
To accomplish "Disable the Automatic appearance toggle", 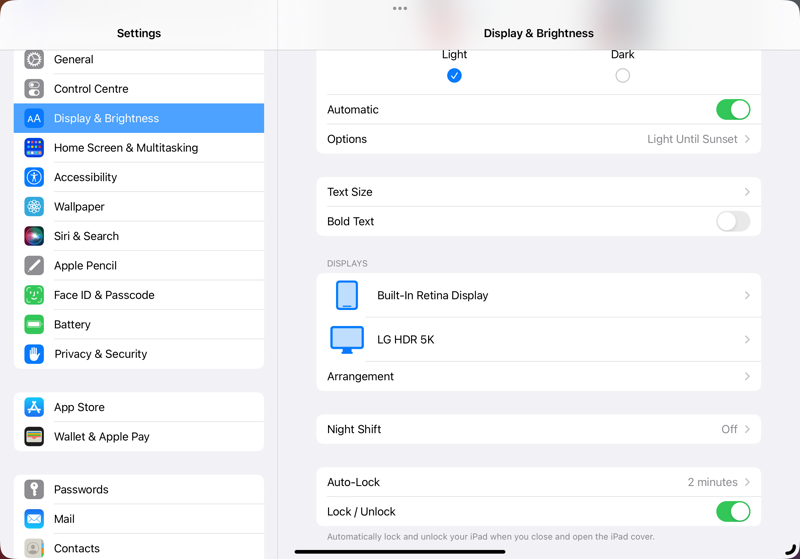I will tap(732, 110).
